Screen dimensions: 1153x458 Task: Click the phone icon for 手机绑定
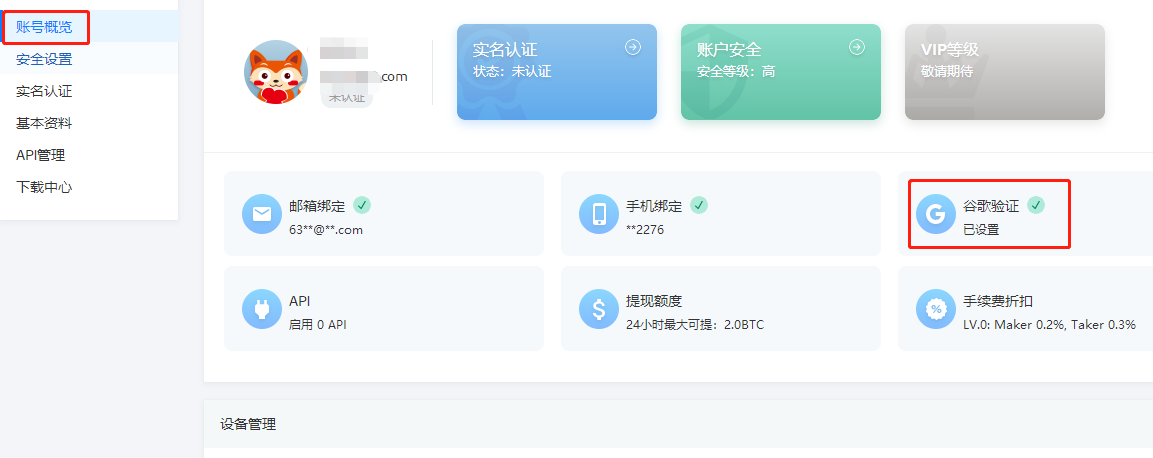pyautogui.click(x=599, y=214)
